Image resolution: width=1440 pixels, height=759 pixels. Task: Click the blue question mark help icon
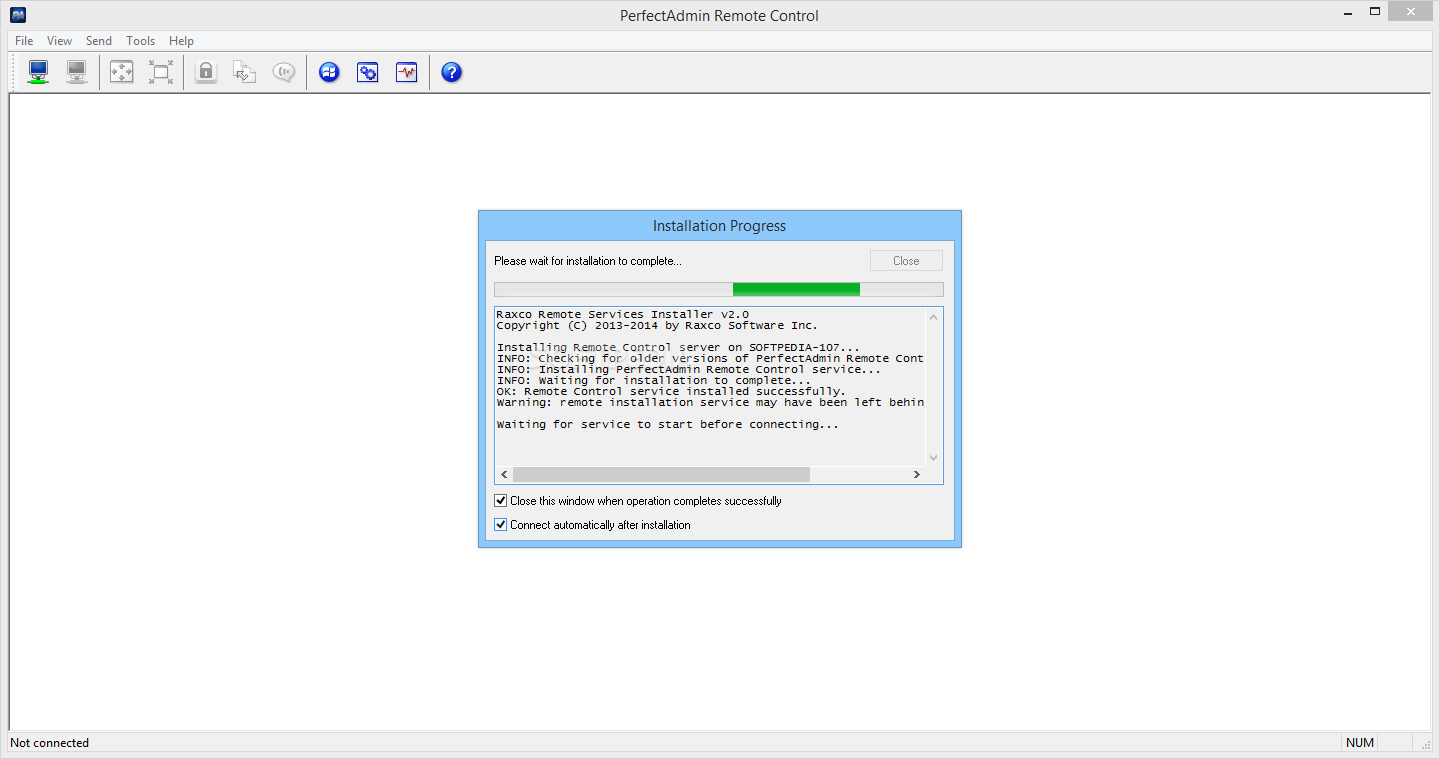pos(452,72)
